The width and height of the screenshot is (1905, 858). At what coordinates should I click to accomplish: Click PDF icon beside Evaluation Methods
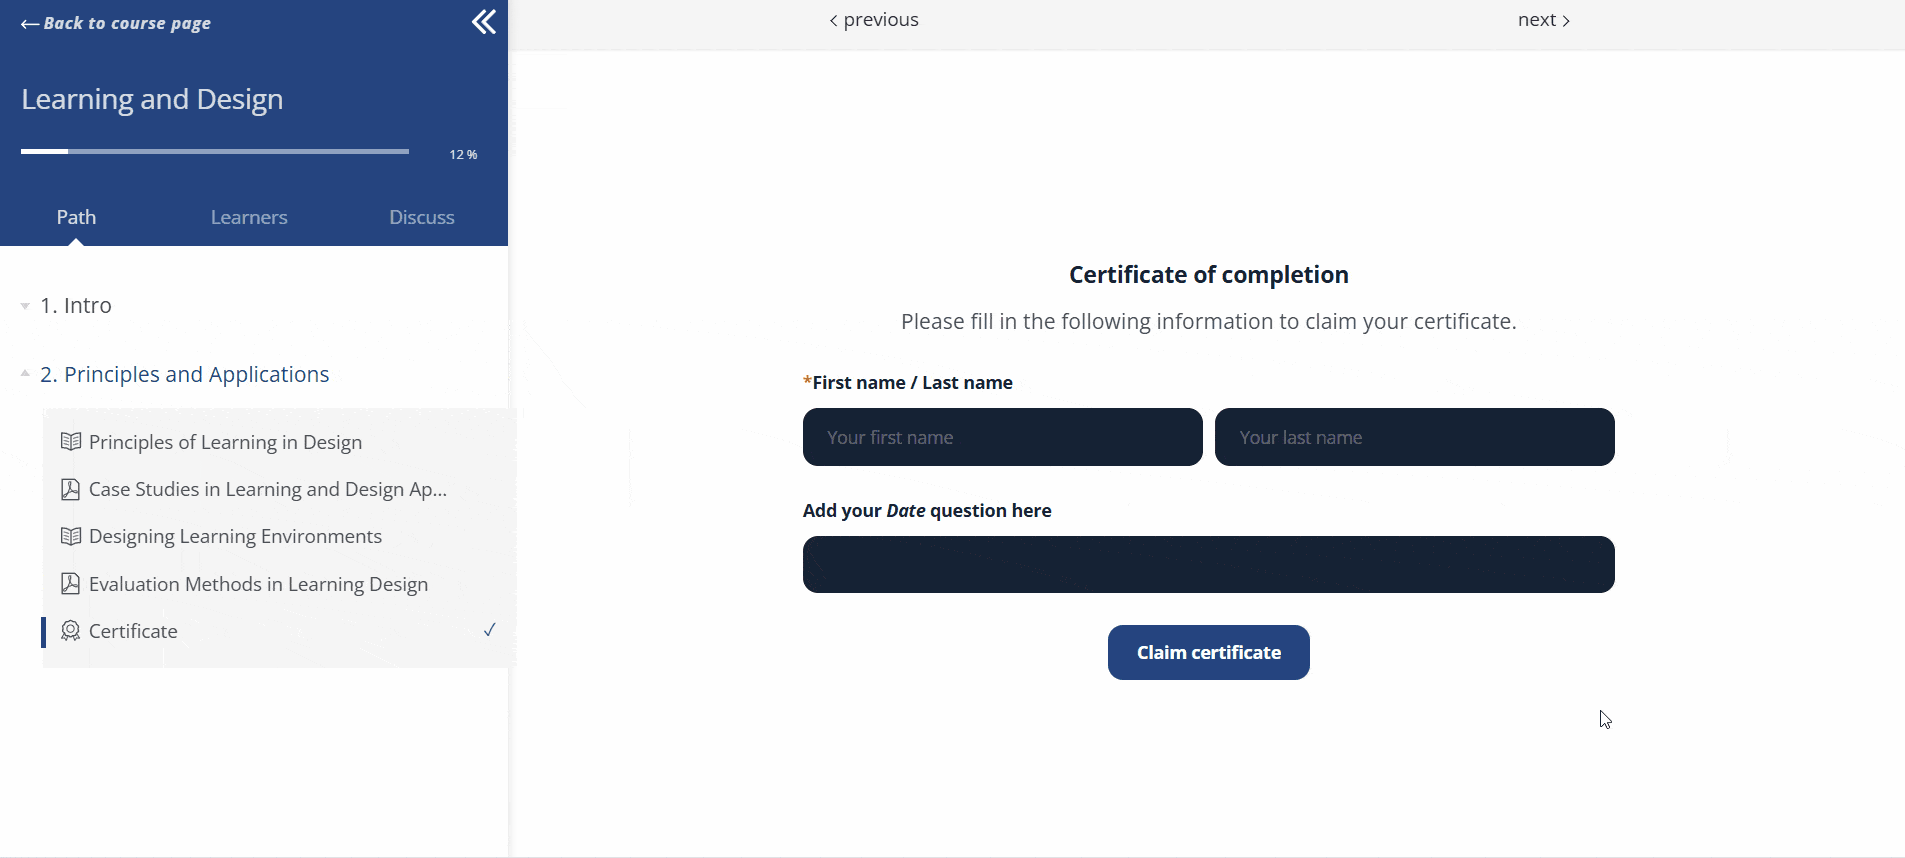tap(71, 584)
